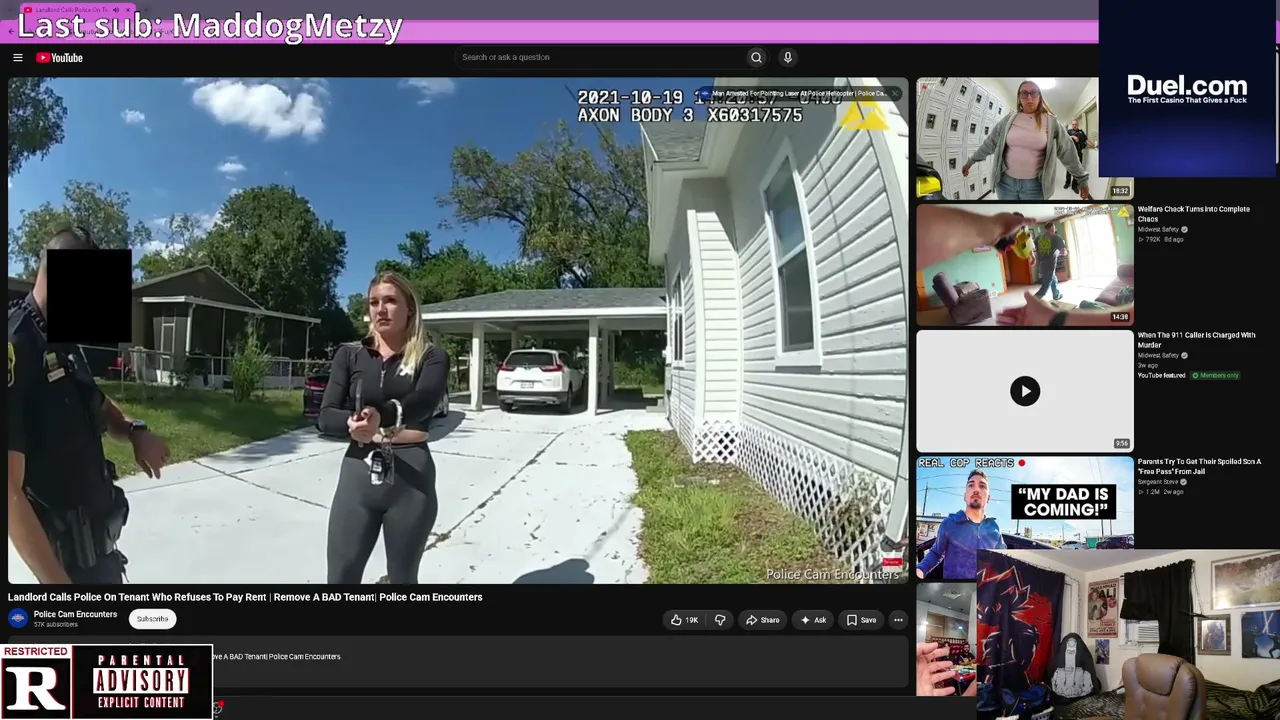Go to YouTube home via the logo
The image size is (1280, 720).
point(60,58)
